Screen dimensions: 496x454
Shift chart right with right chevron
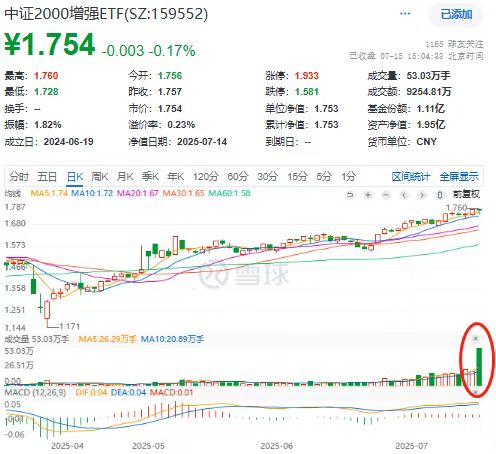click(x=422, y=195)
